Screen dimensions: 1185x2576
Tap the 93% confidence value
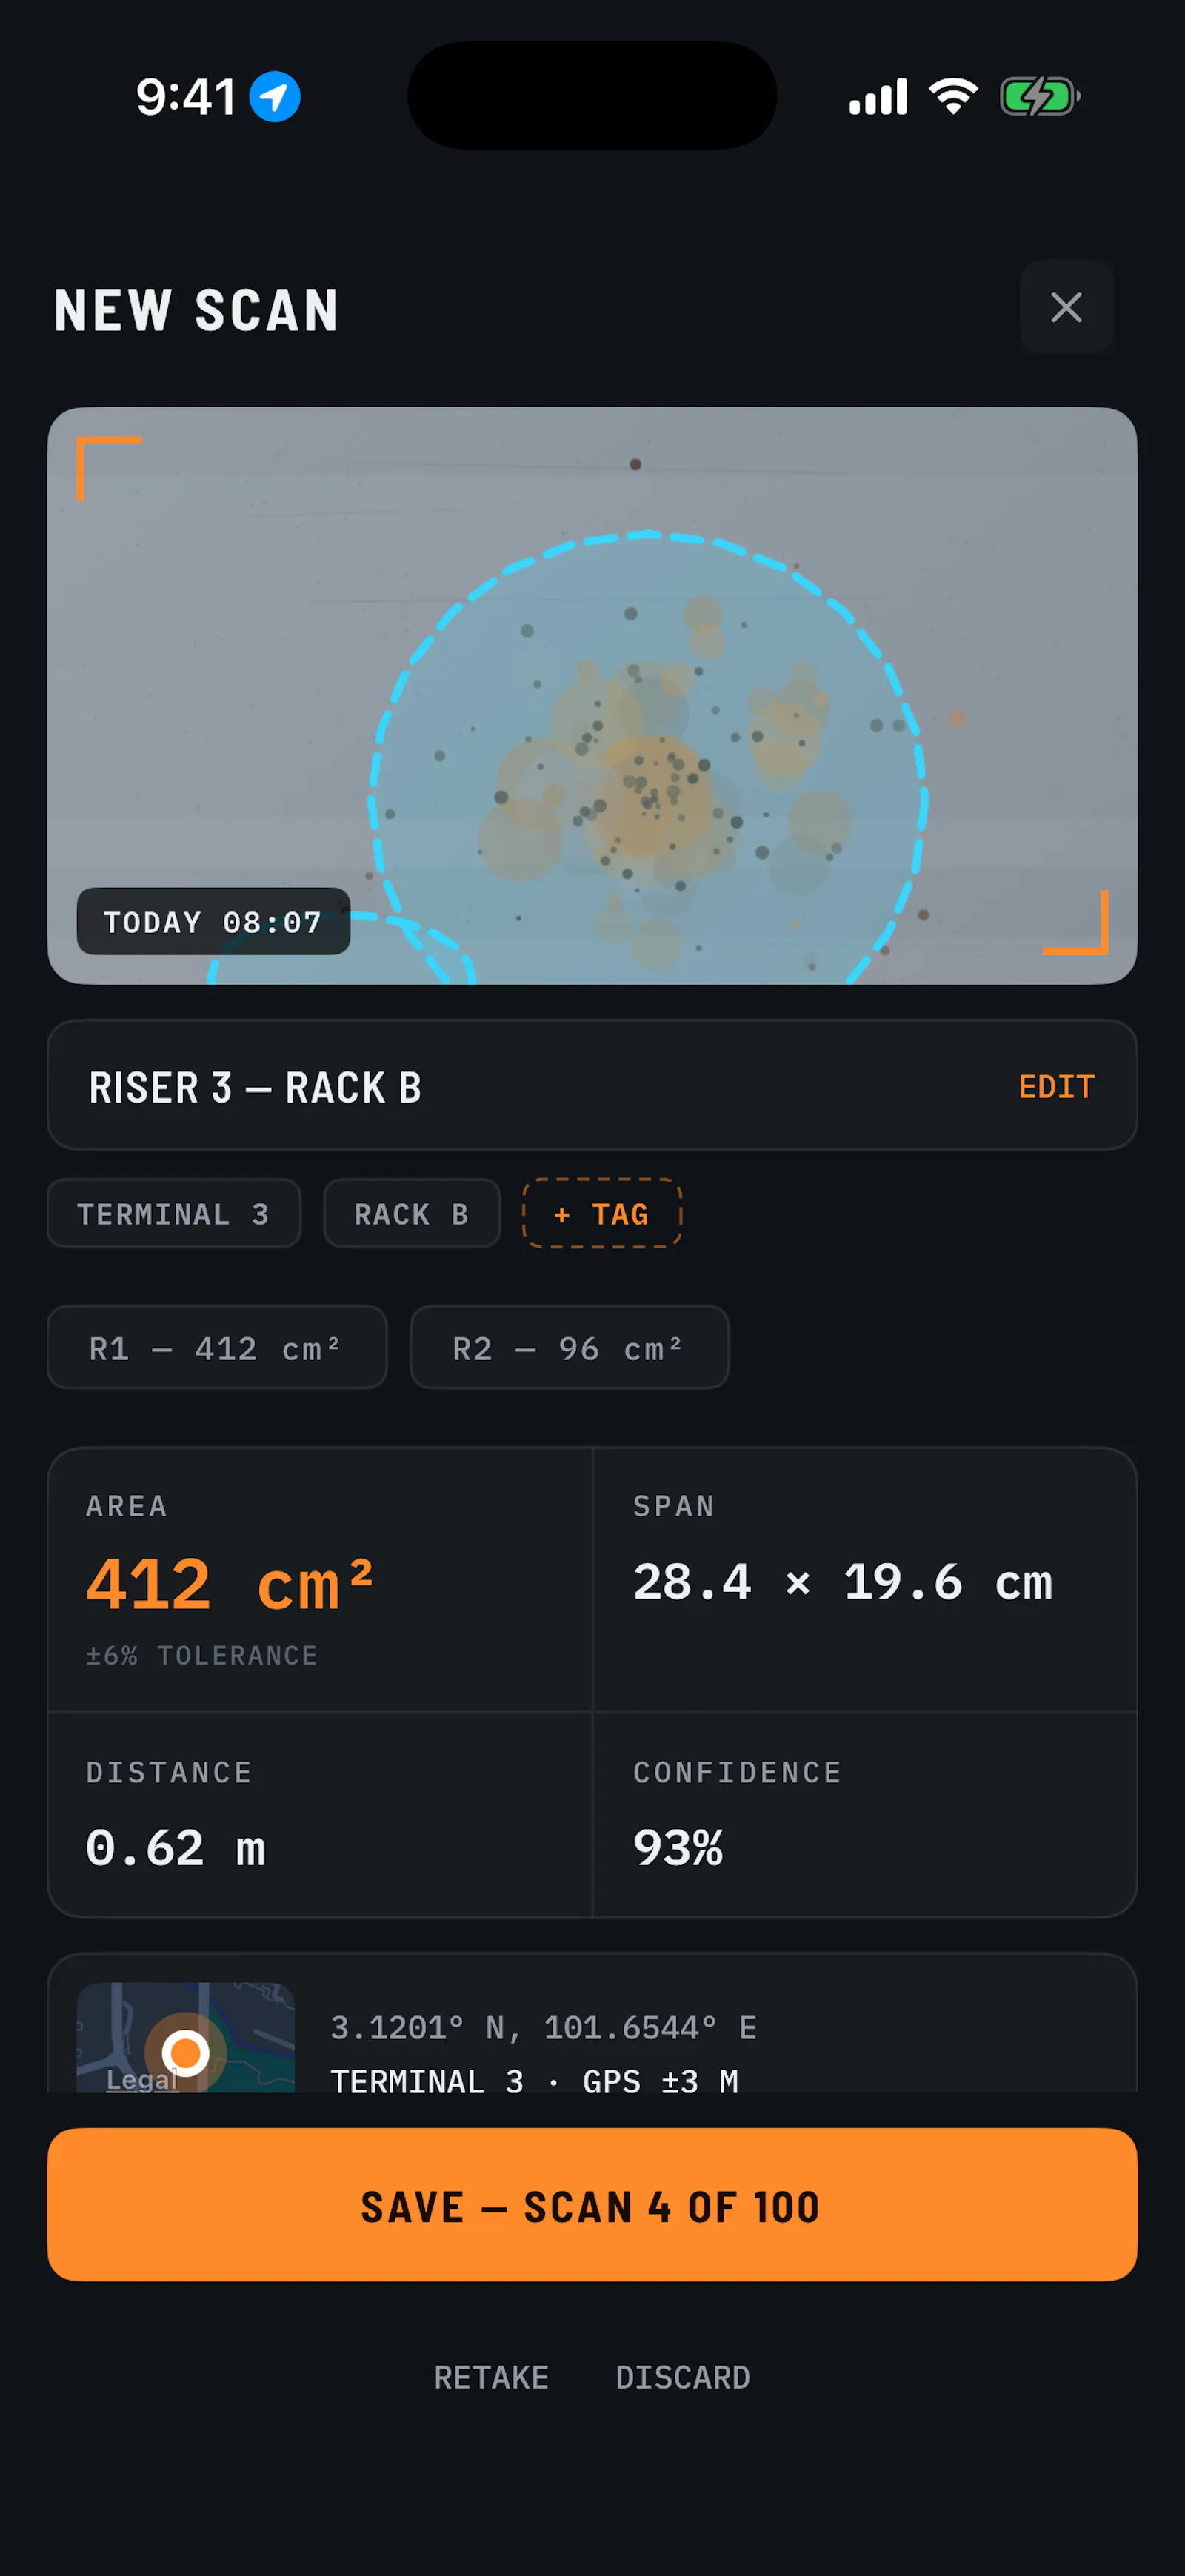[x=678, y=1848]
